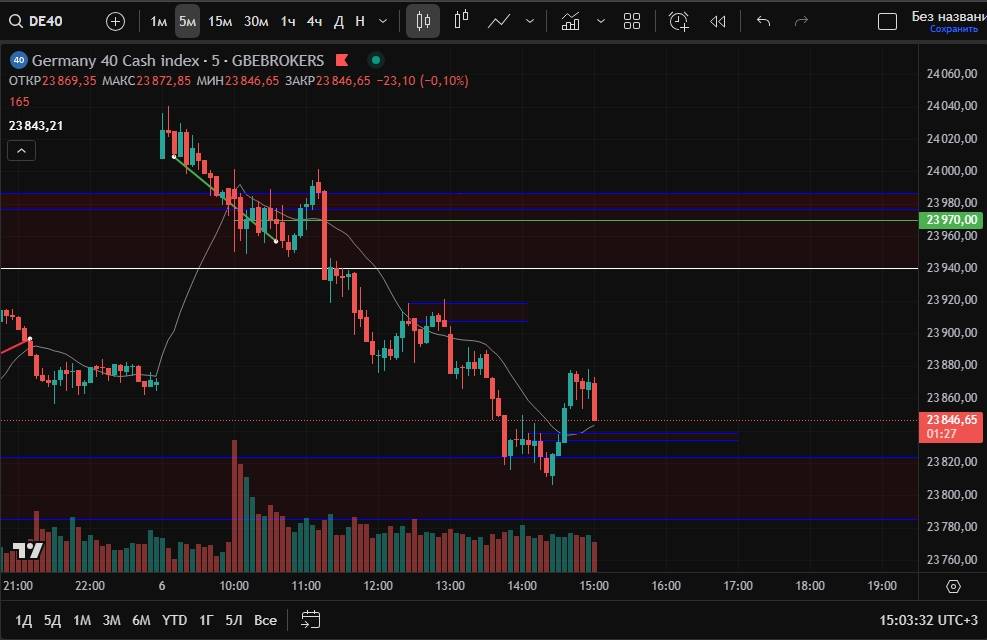Start bar replay with rewind icon

(x=717, y=21)
